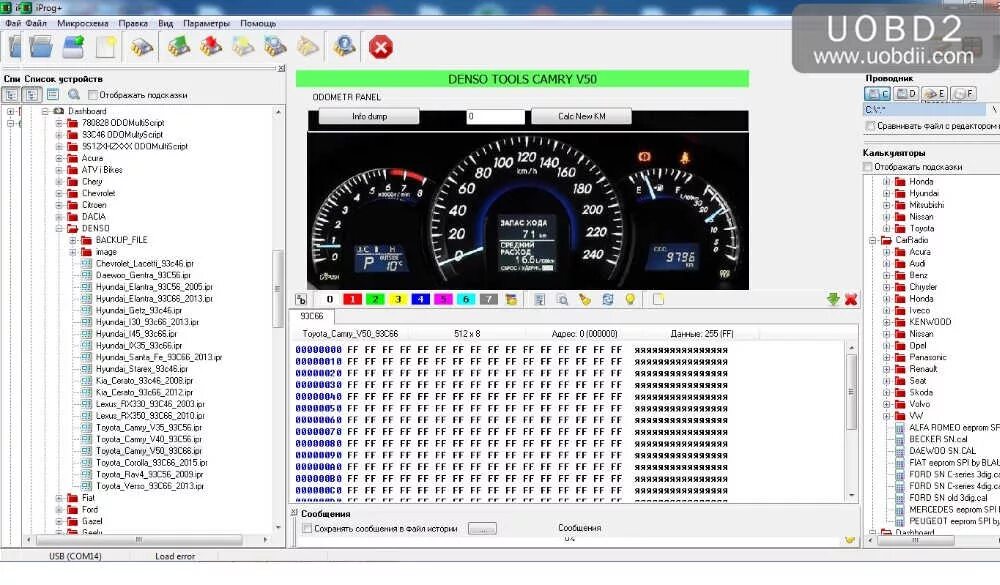Click the magnifier icon in hex editor toolbar
The width and height of the screenshot is (1000, 585).
pos(562,299)
